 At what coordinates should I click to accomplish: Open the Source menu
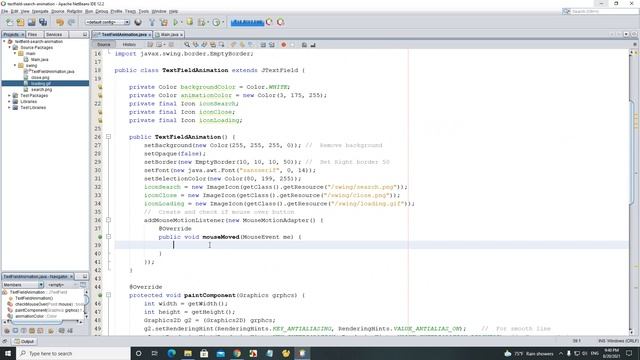coord(58,11)
